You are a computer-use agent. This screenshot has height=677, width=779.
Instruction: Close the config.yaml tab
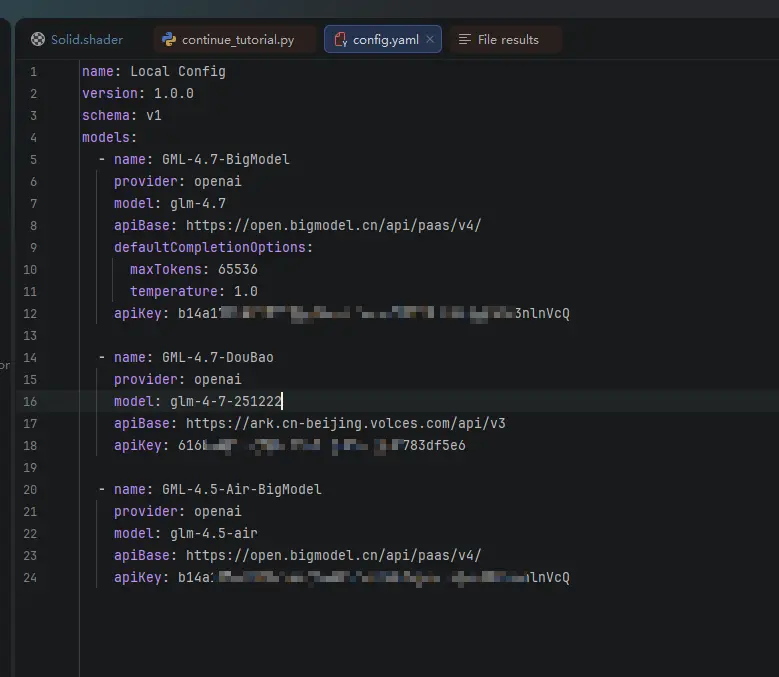tap(430, 39)
